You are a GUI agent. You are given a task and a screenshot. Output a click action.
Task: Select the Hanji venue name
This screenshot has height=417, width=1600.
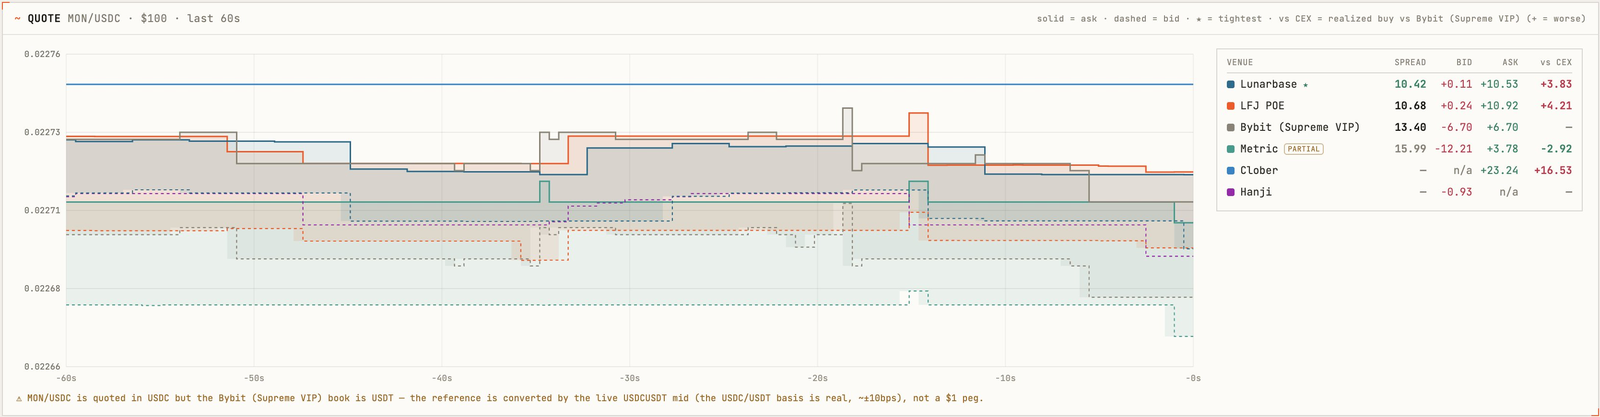coord(1256,192)
